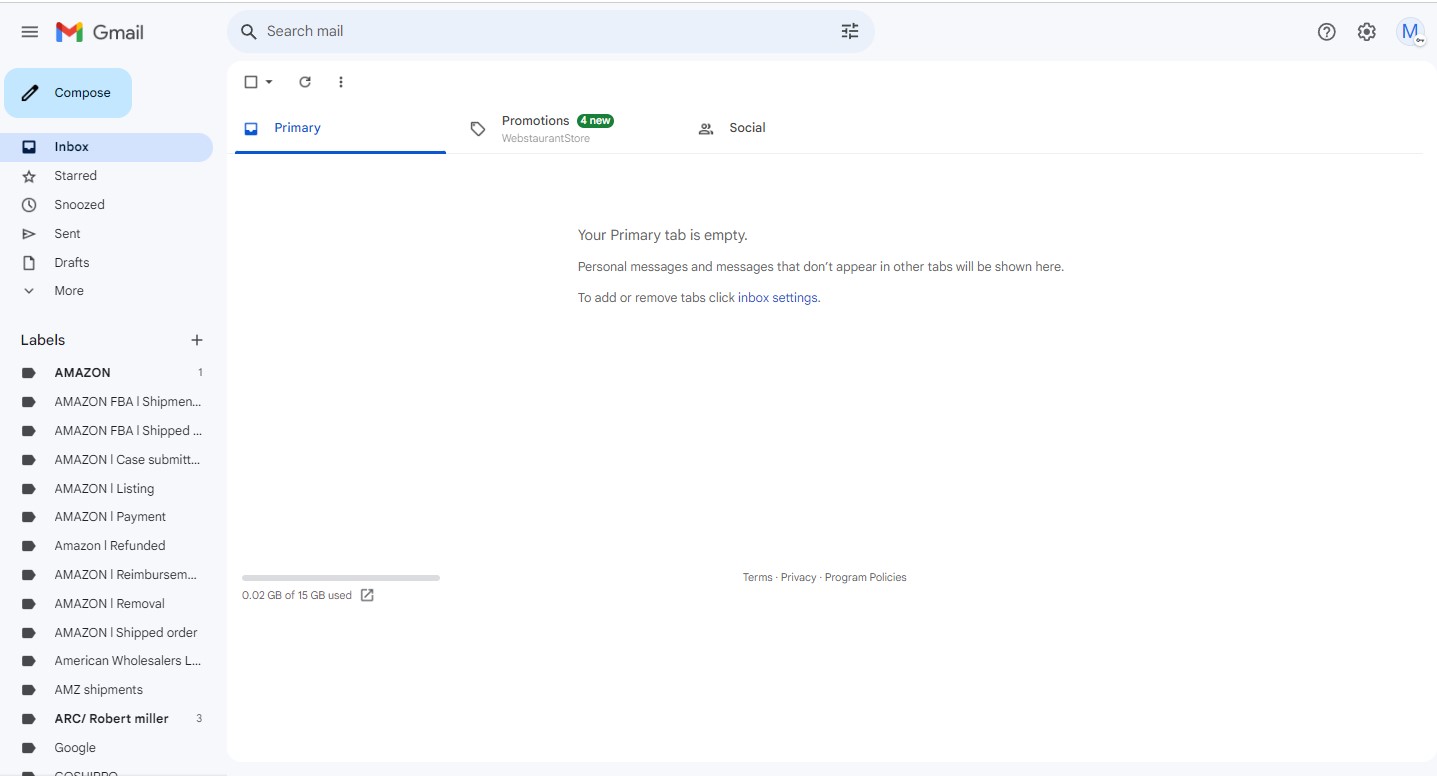Open the Google account avatar
The height and width of the screenshot is (776, 1437).
pyautogui.click(x=1411, y=32)
